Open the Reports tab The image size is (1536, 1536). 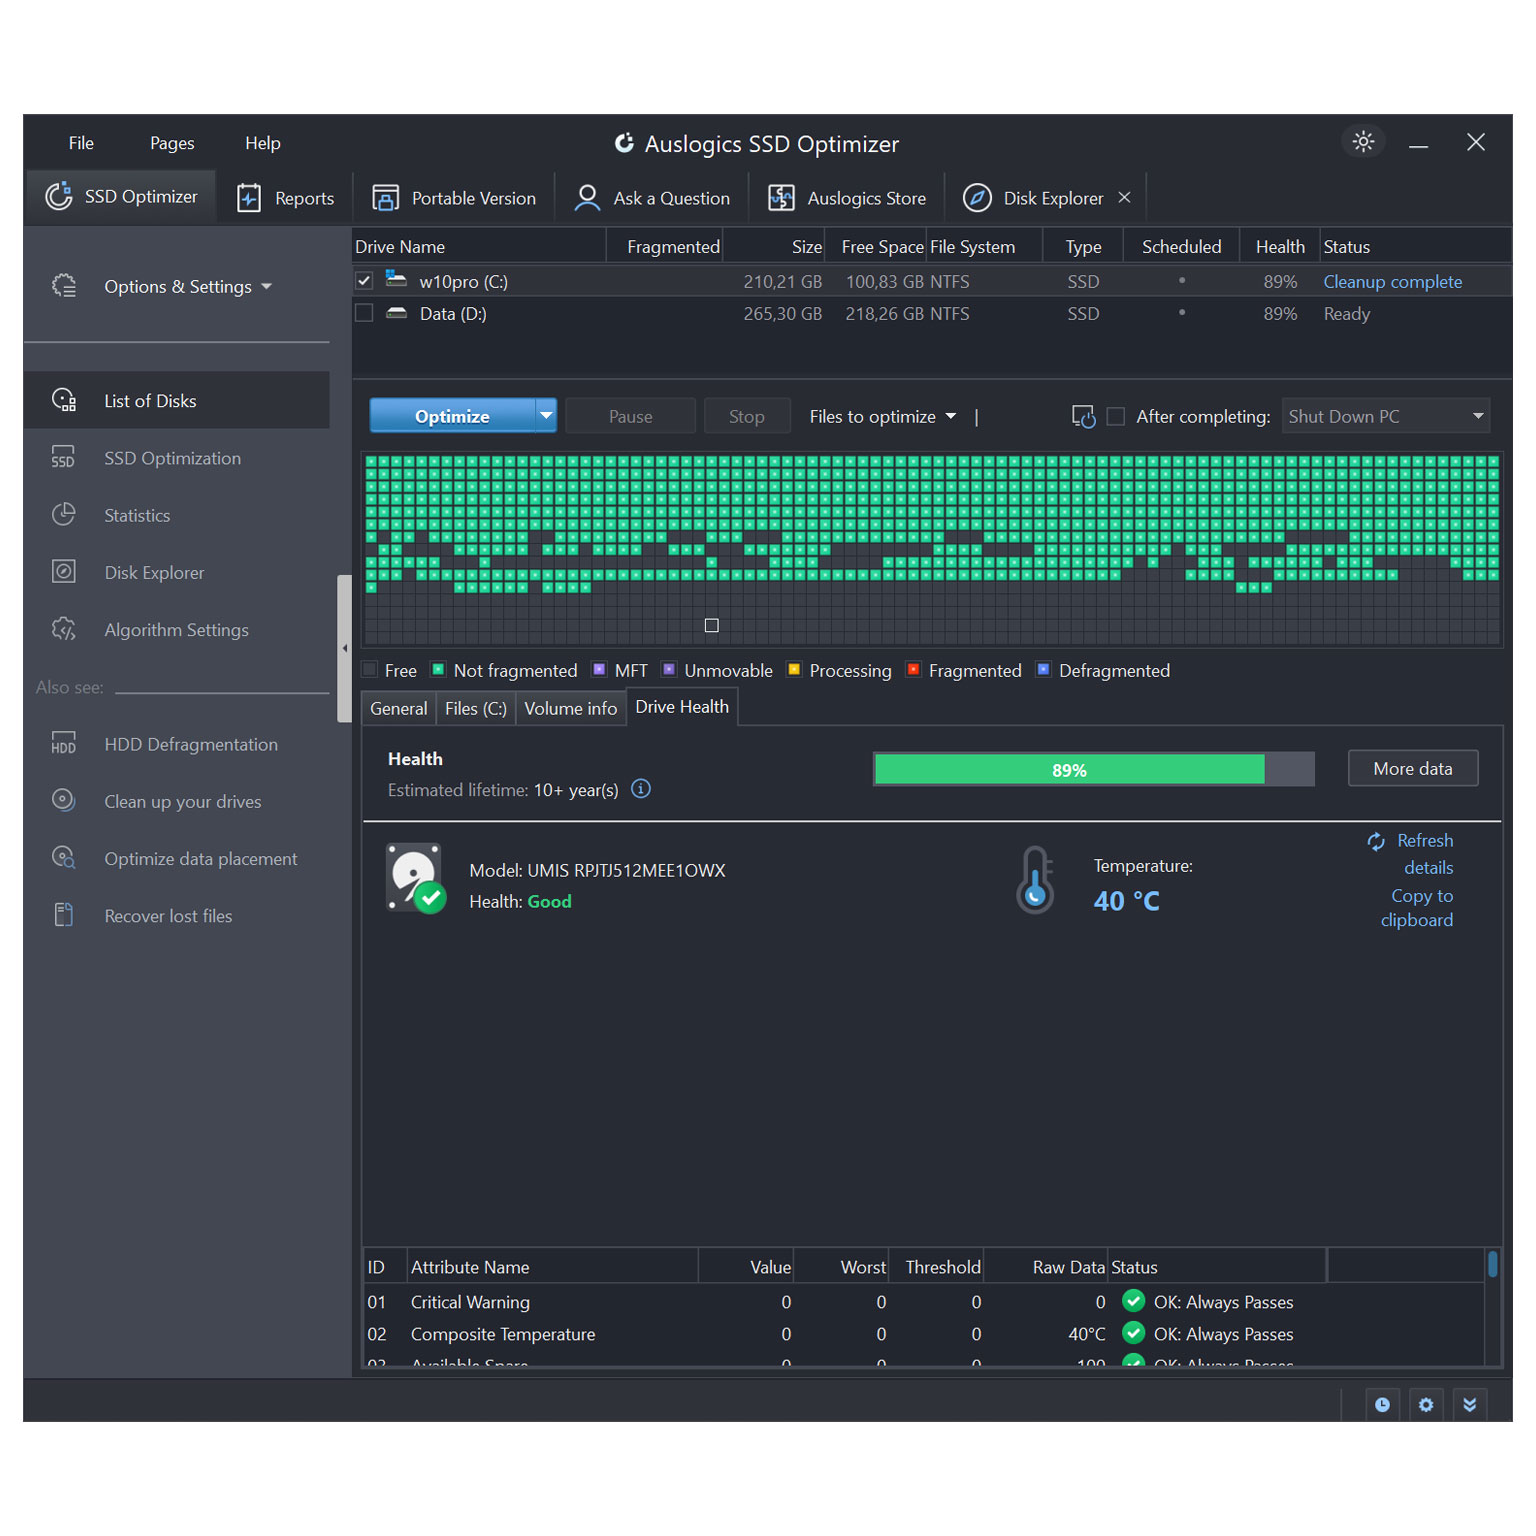(285, 198)
